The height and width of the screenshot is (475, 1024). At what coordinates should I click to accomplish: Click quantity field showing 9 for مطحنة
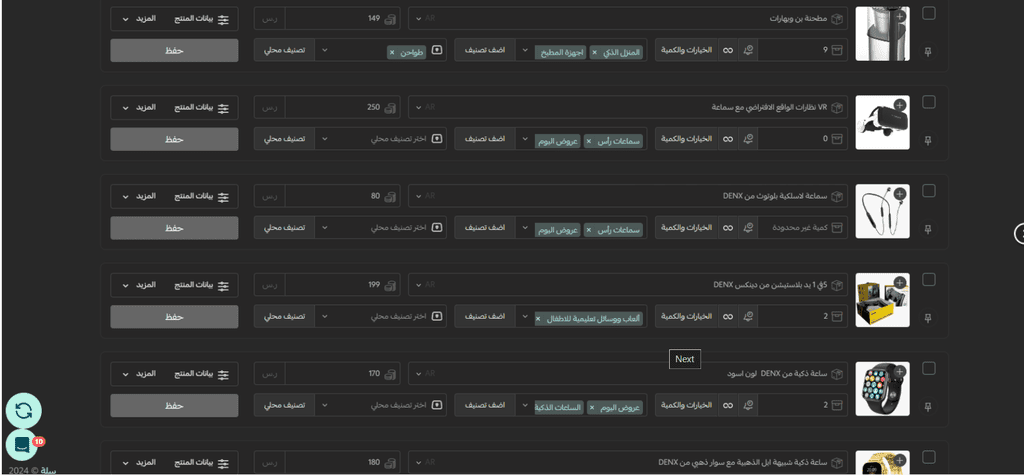tap(803, 50)
